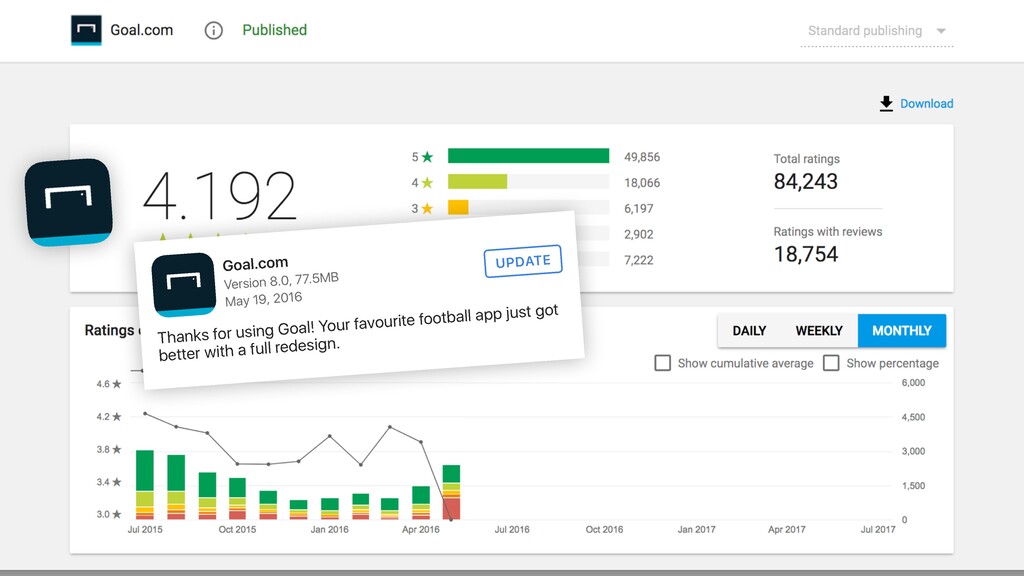Click the orange 3 star icon
1024x576 pixels.
pyautogui.click(x=427, y=208)
